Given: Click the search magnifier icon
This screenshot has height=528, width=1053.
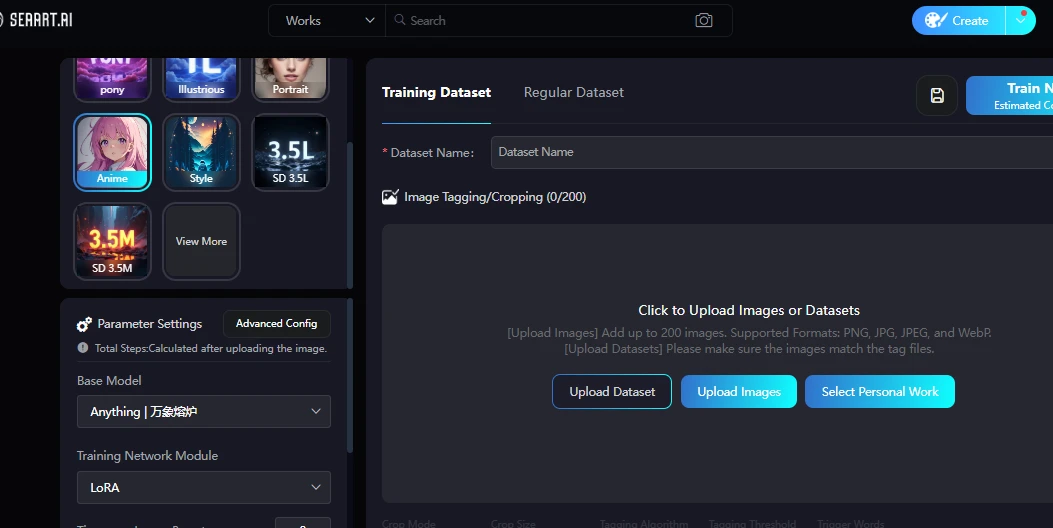Looking at the screenshot, I should point(398,21).
